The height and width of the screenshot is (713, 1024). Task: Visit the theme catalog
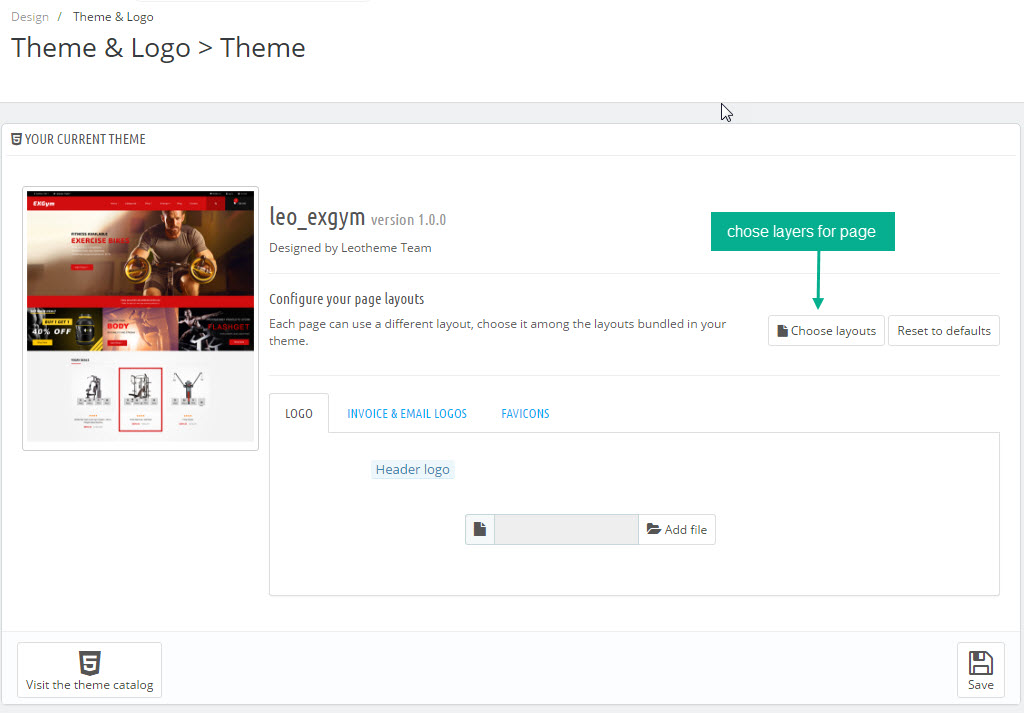[89, 670]
